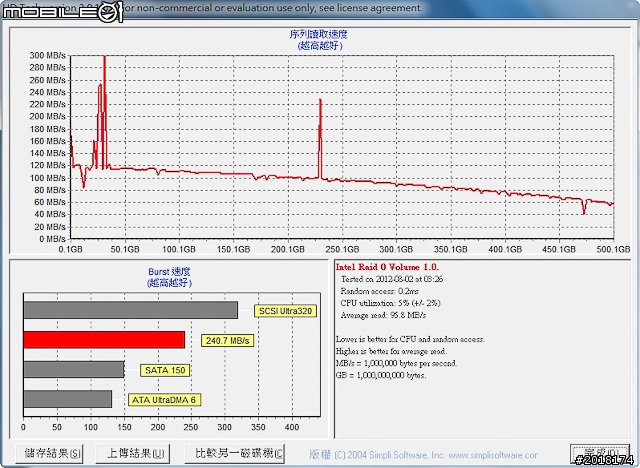Click the 比較另一磁碟機 compare drive button
Viewport: 640px width, 468px height.
point(235,453)
